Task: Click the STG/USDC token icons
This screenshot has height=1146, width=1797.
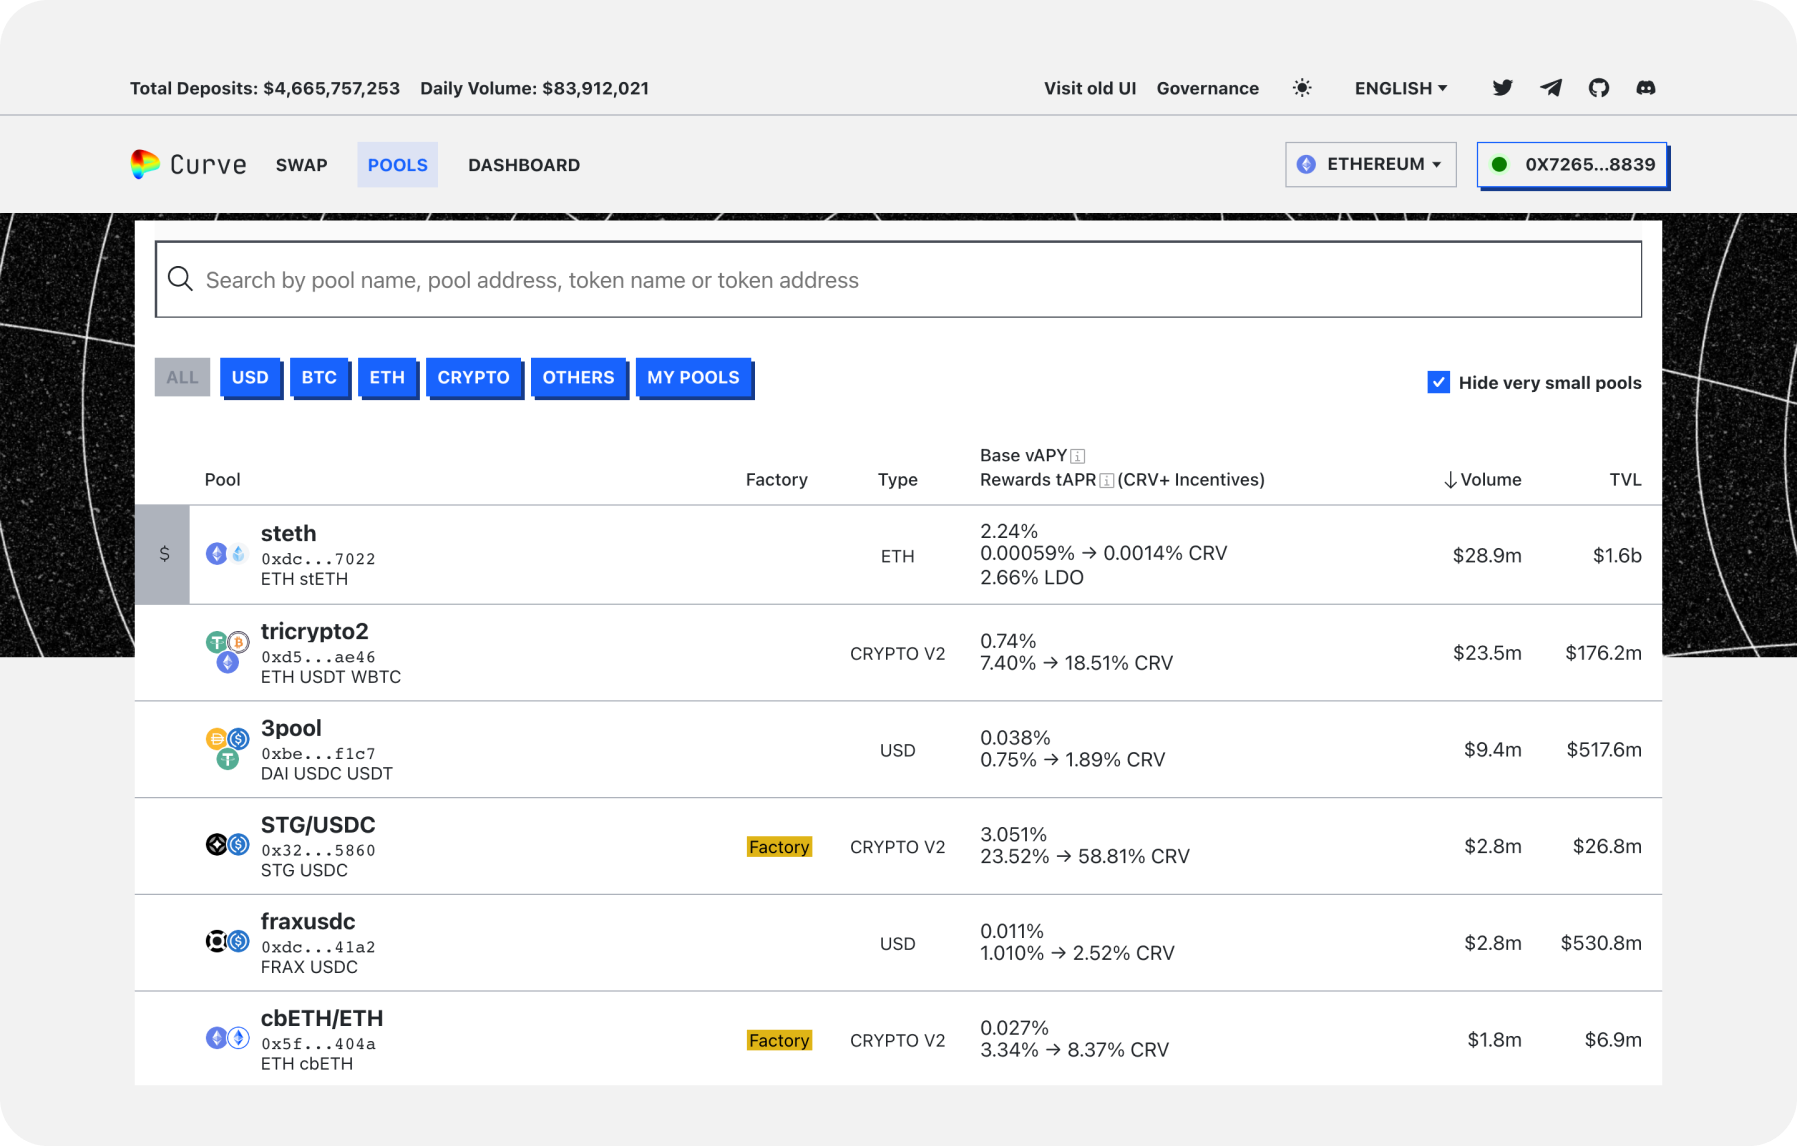Action: [227, 845]
